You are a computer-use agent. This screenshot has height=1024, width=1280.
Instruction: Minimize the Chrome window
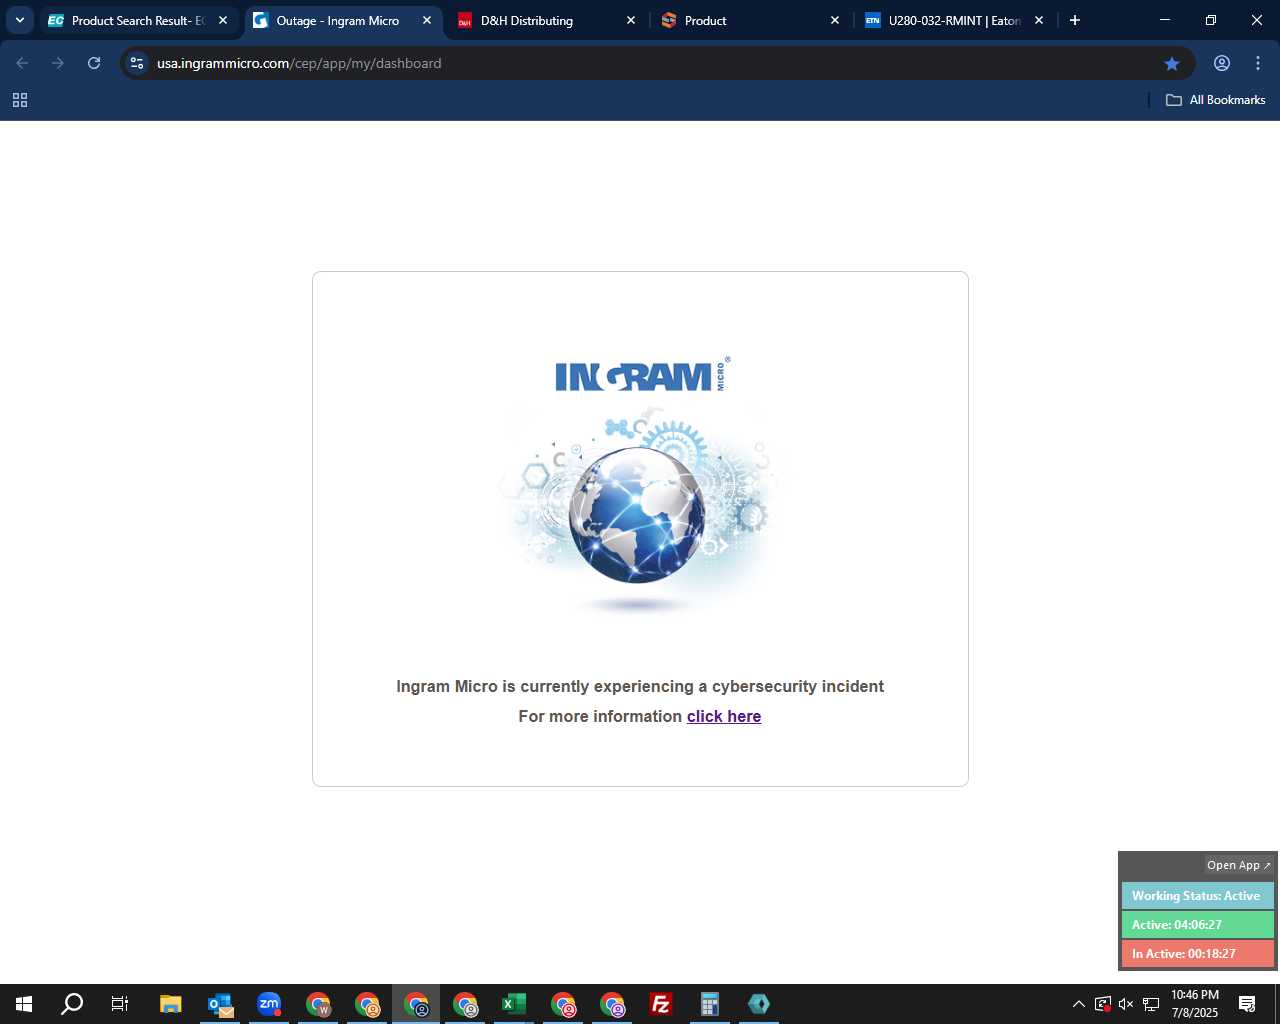pyautogui.click(x=1165, y=20)
